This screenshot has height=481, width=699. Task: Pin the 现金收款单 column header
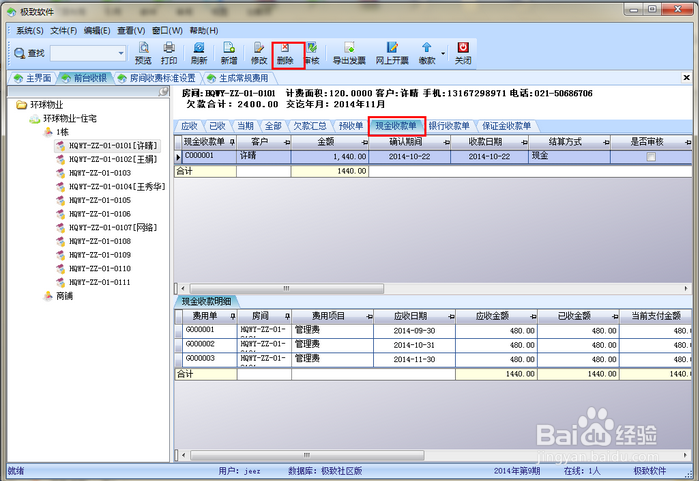(x=232, y=142)
